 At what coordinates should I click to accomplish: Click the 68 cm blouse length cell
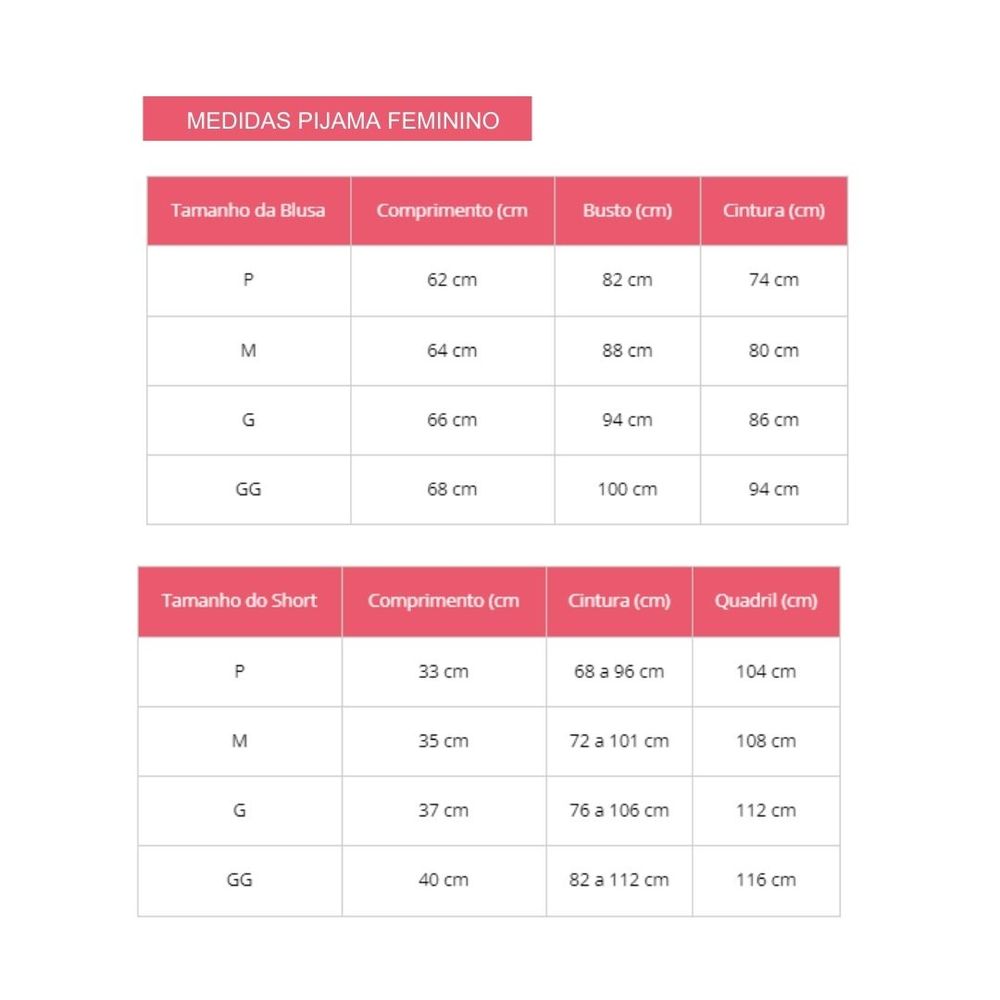click(452, 490)
